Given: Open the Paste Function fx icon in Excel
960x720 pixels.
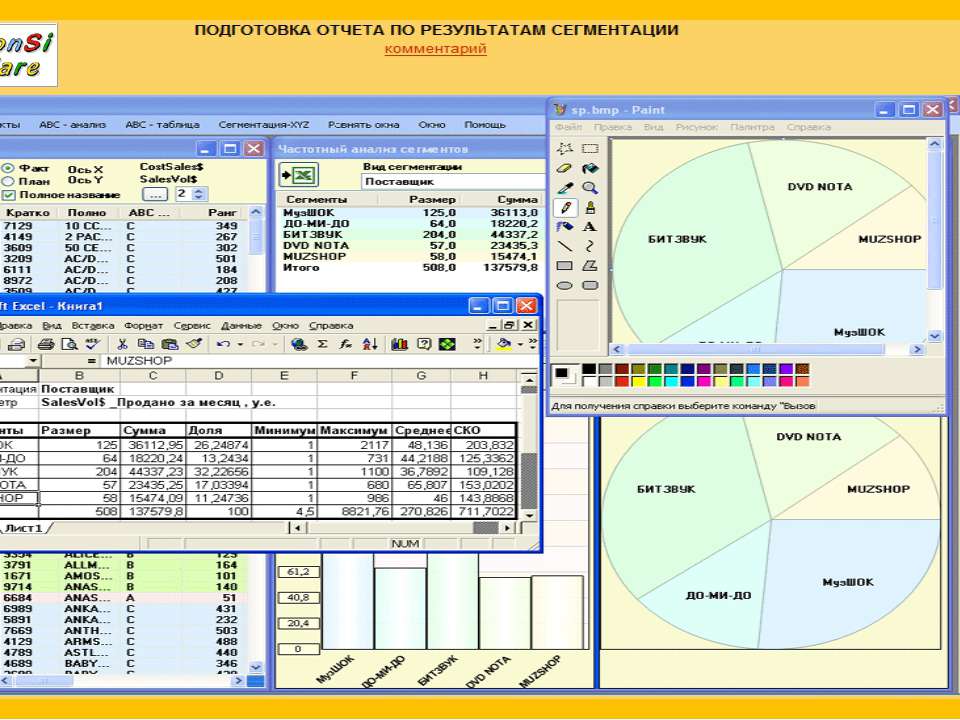Looking at the screenshot, I should [x=346, y=344].
